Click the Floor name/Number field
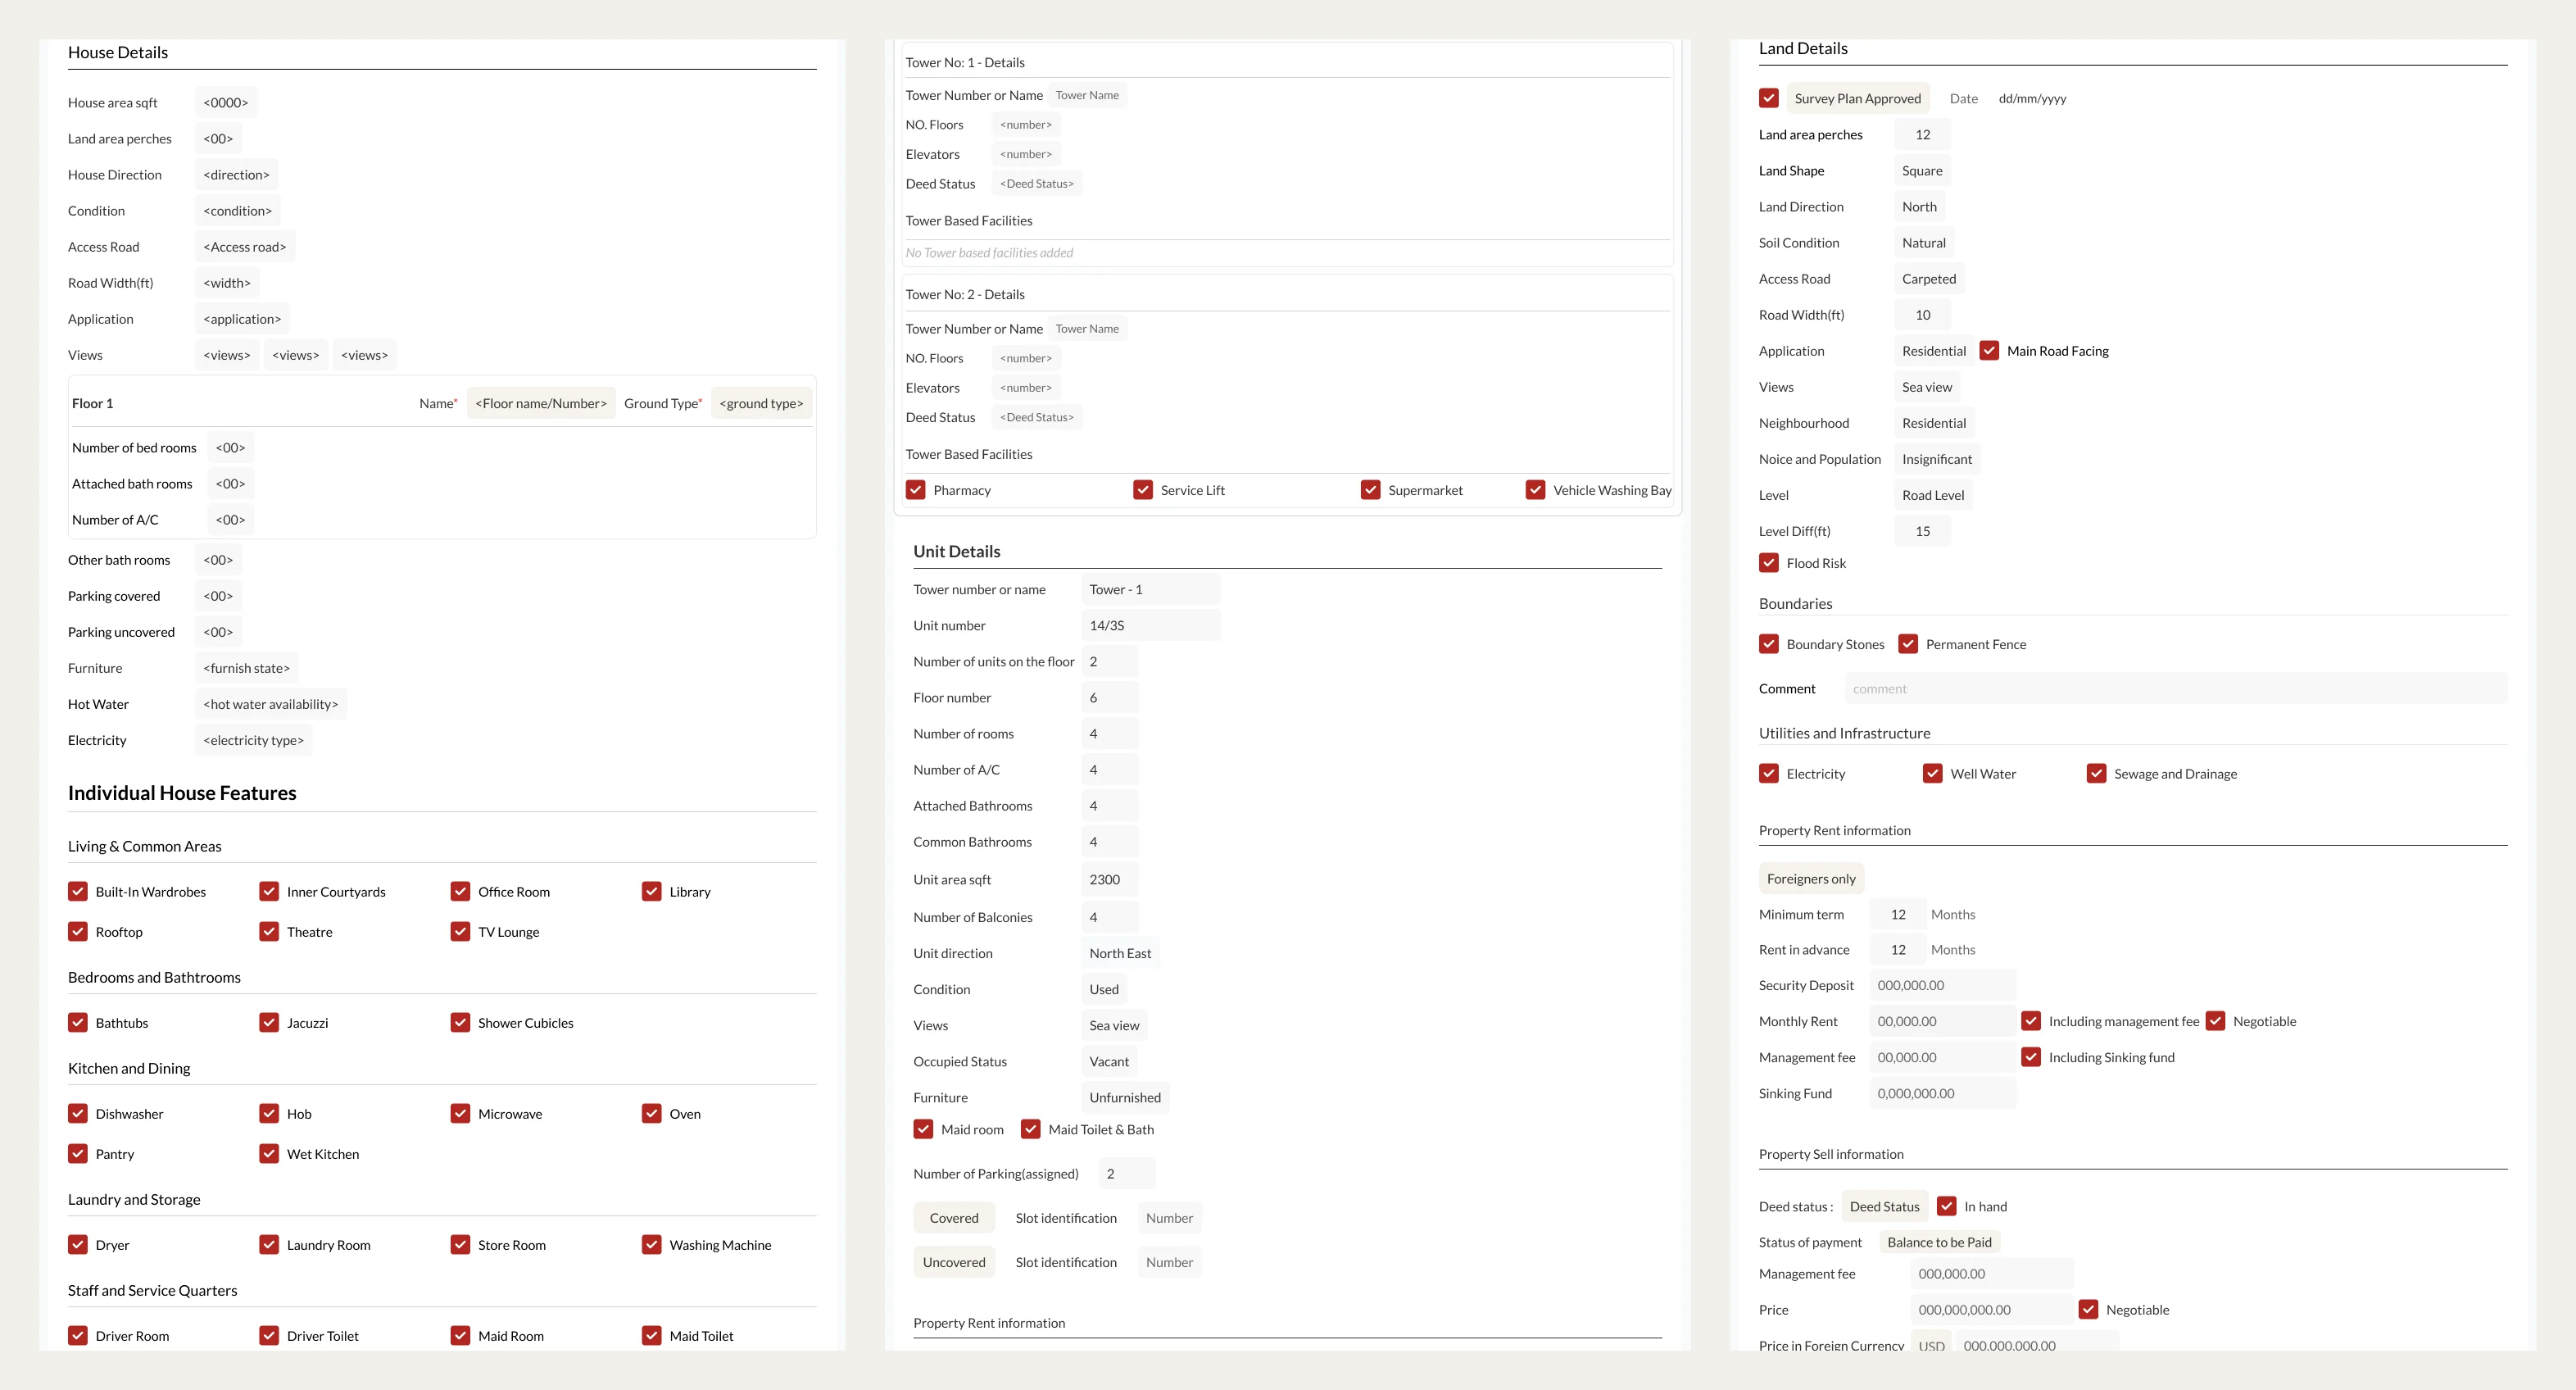Image resolution: width=2576 pixels, height=1390 pixels. 541,403
